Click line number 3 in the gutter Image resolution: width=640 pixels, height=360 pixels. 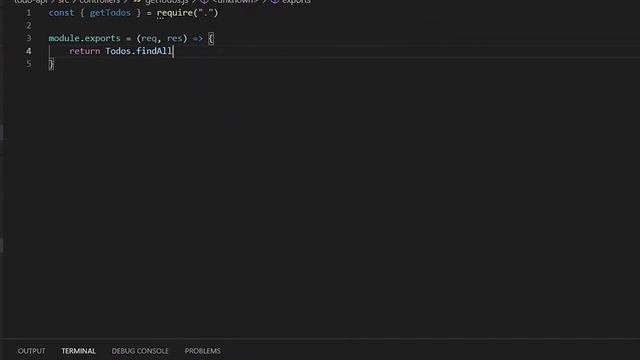pyautogui.click(x=29, y=38)
